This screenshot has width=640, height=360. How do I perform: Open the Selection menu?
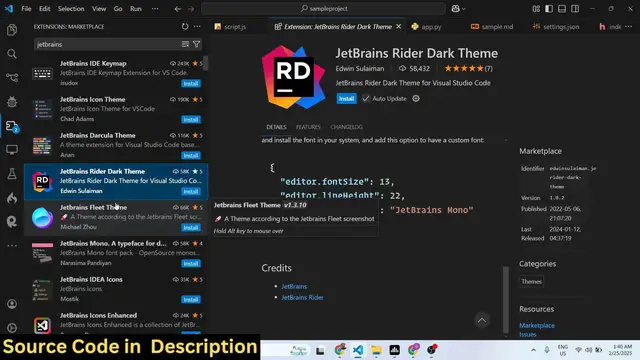(71, 9)
